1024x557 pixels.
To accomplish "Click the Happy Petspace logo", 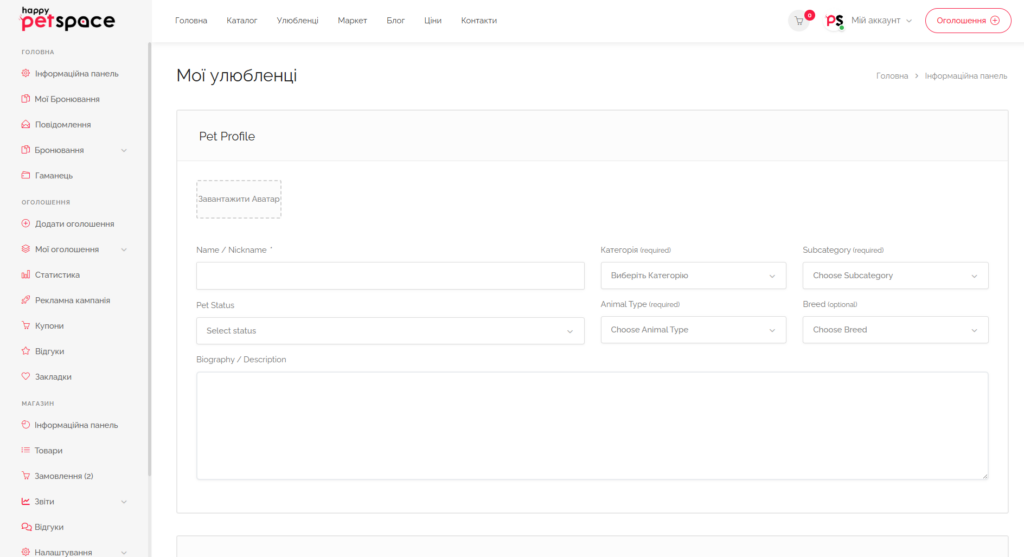I will (68, 19).
